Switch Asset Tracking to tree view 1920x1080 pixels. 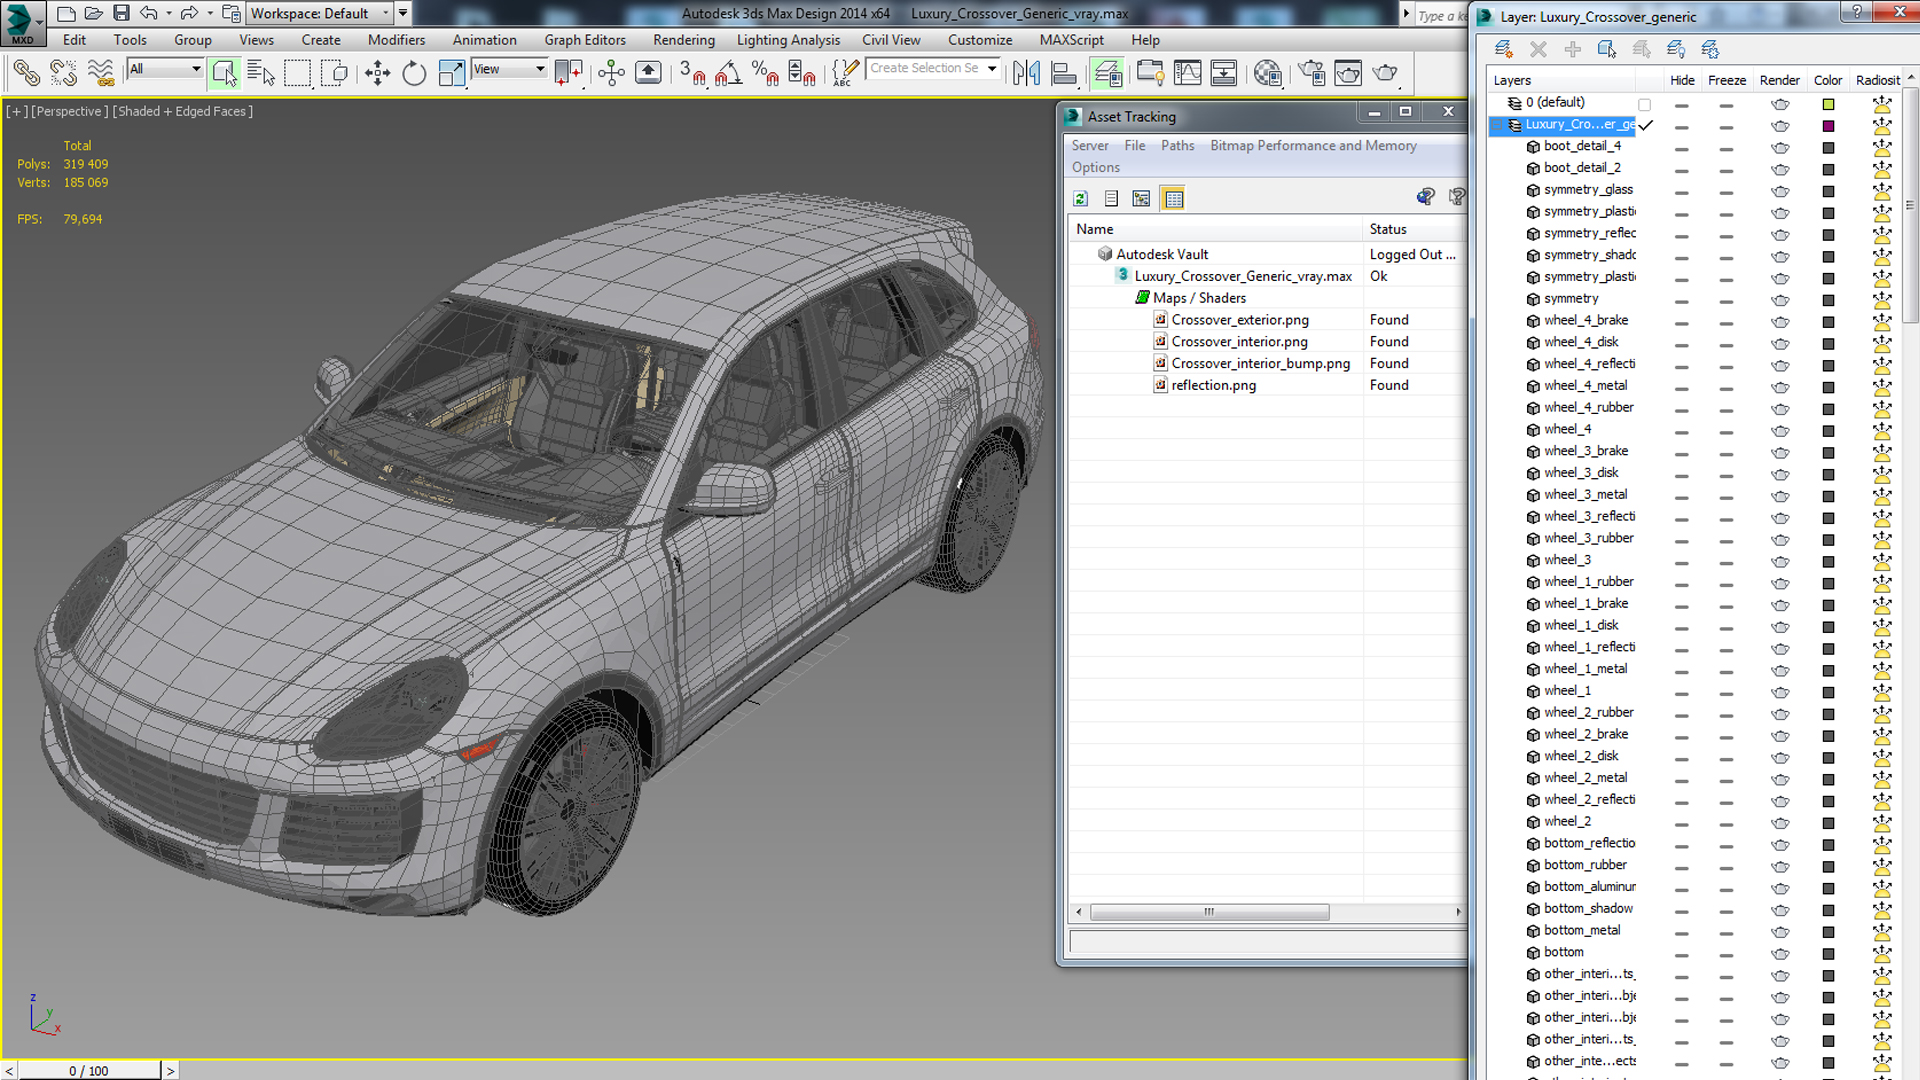pos(1141,198)
